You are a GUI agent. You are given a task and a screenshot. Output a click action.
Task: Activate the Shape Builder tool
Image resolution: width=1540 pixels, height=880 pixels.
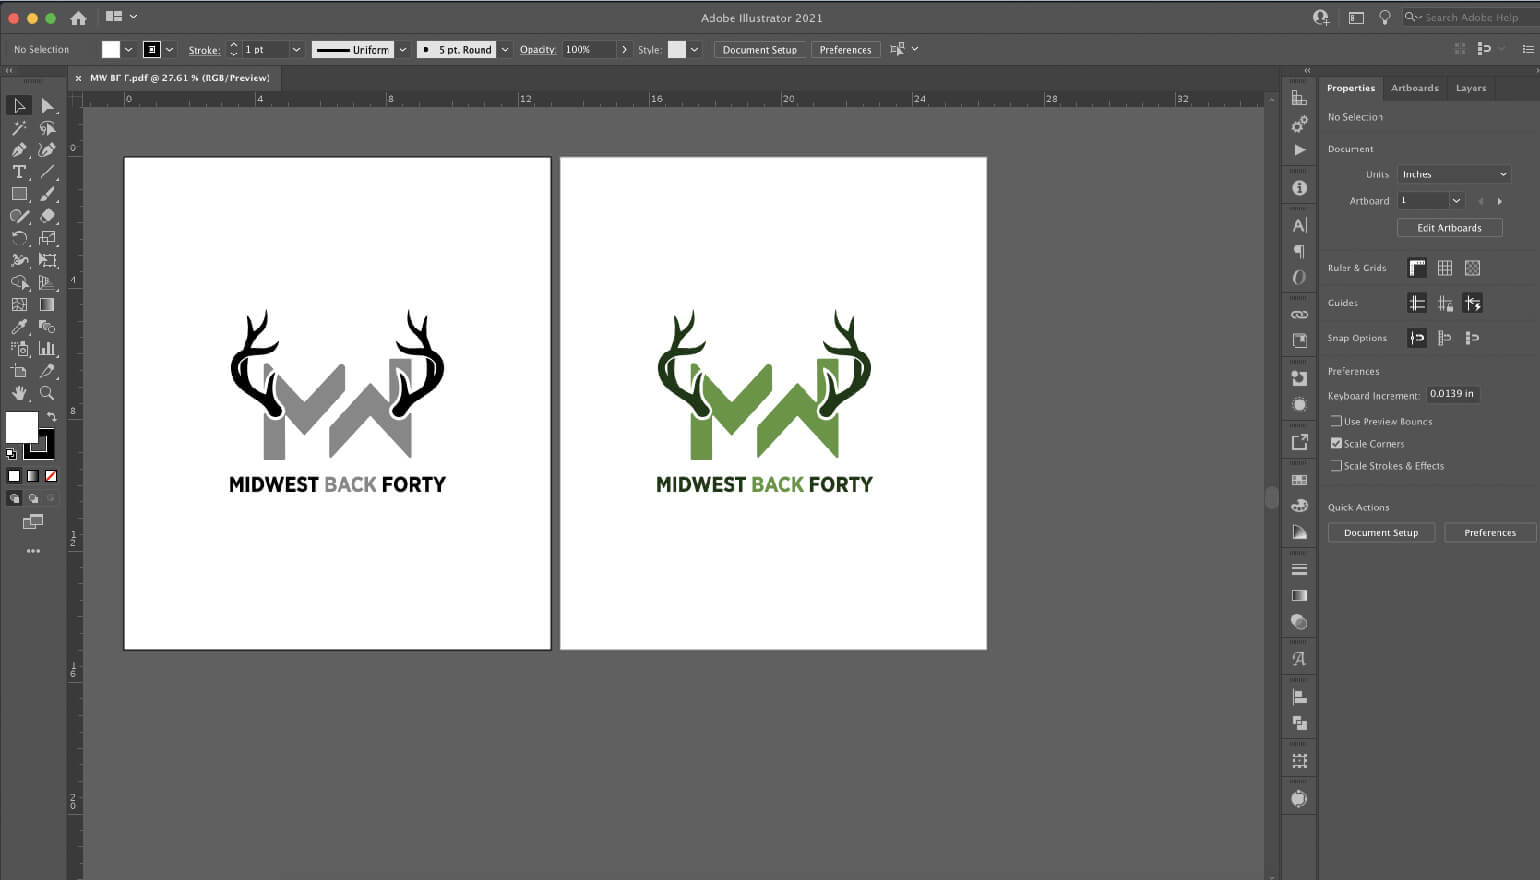tap(19, 282)
